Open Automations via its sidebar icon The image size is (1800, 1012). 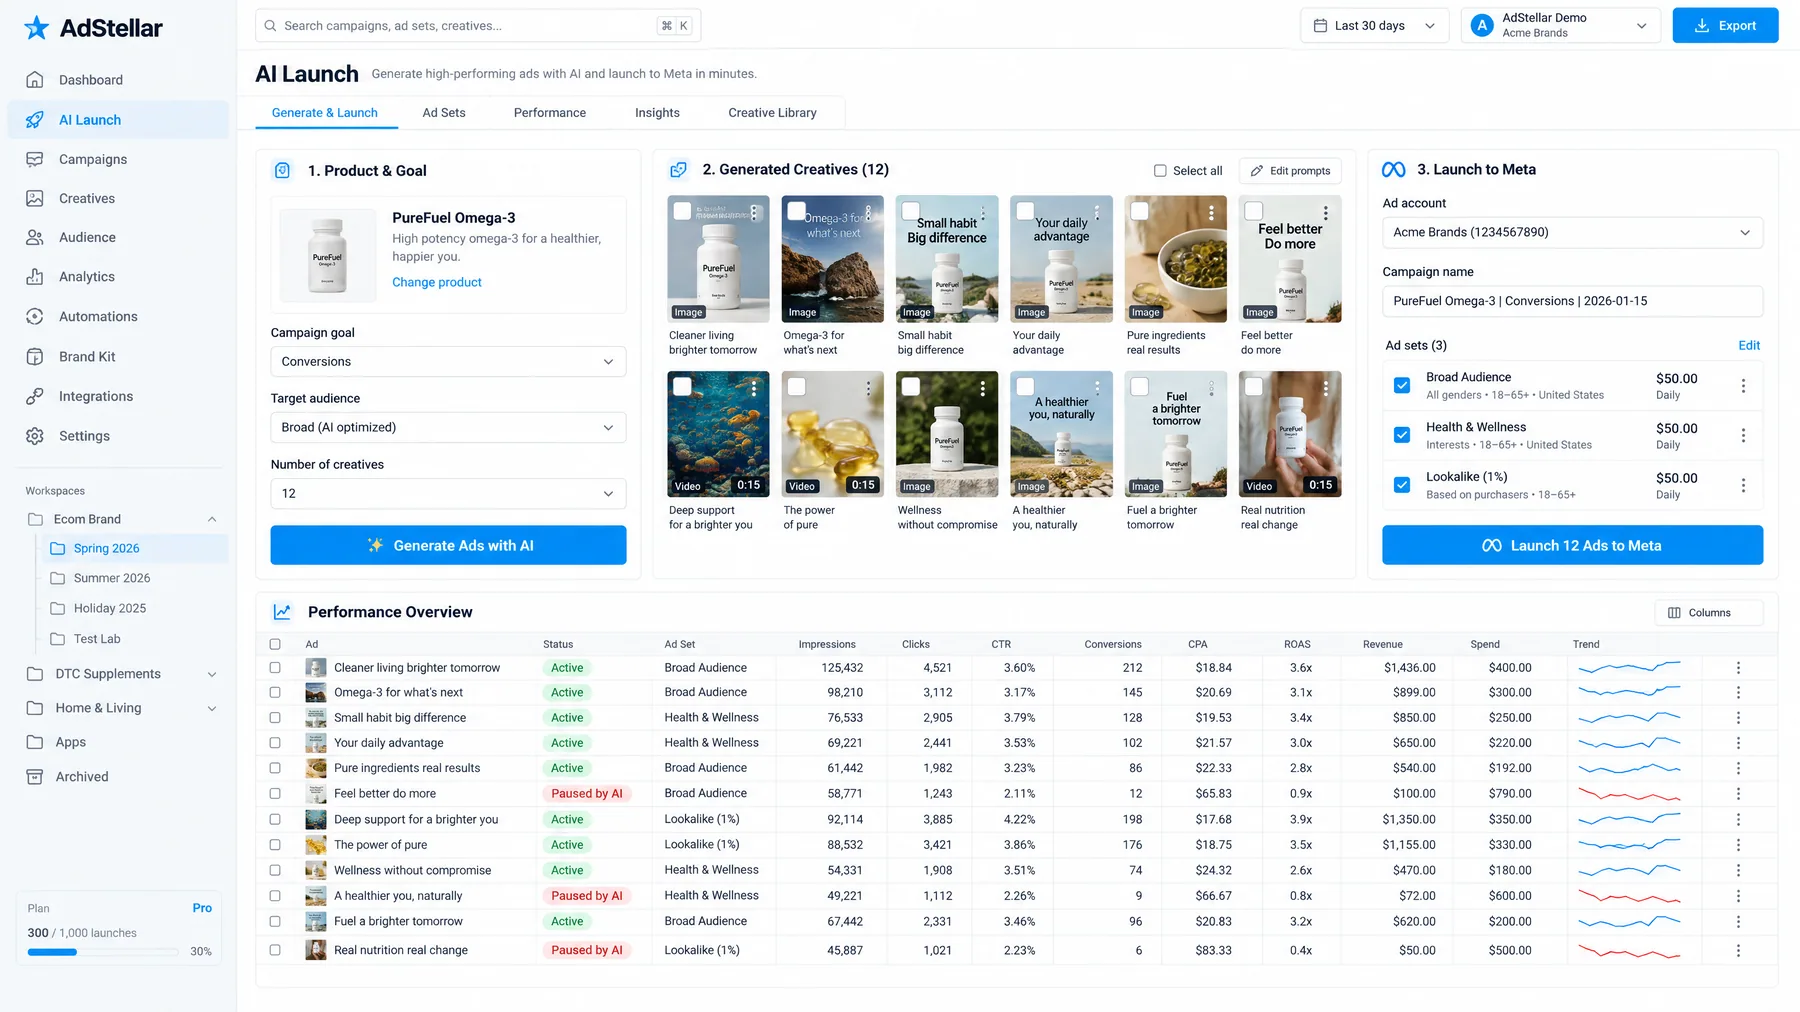[35, 316]
